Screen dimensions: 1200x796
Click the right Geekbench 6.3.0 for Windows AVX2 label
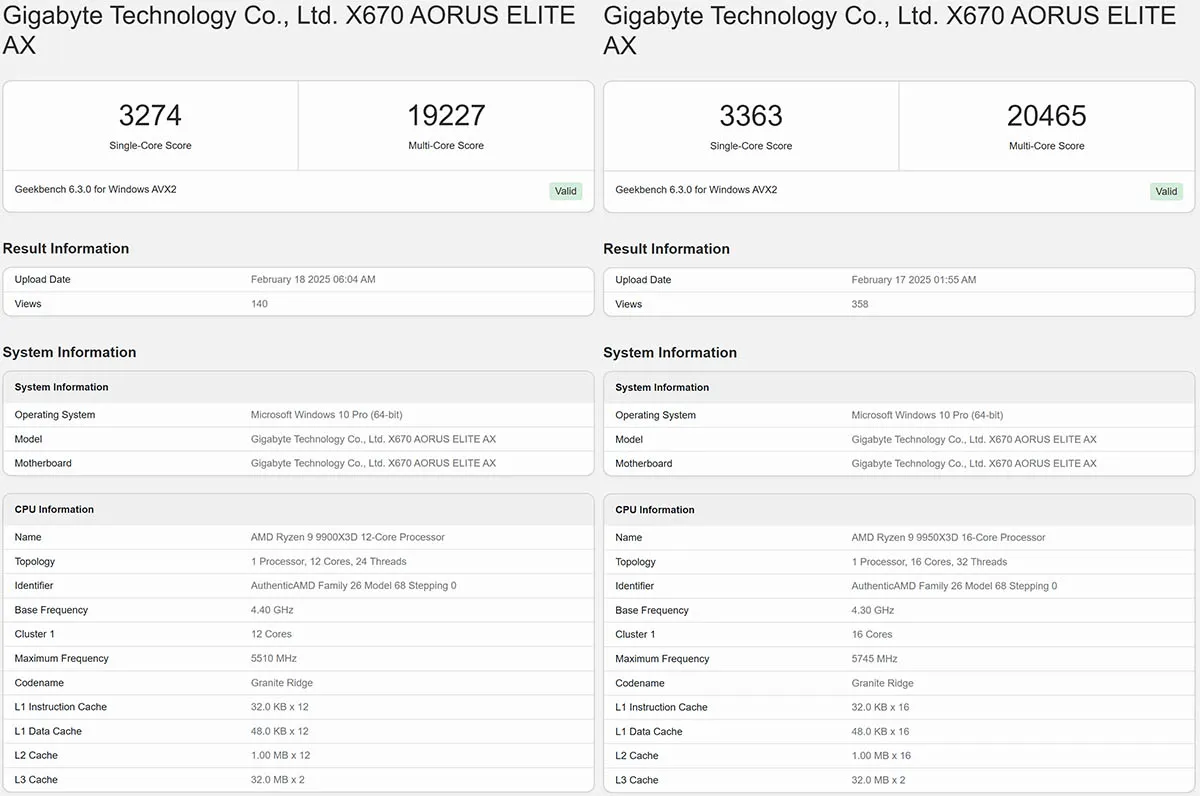pos(697,189)
